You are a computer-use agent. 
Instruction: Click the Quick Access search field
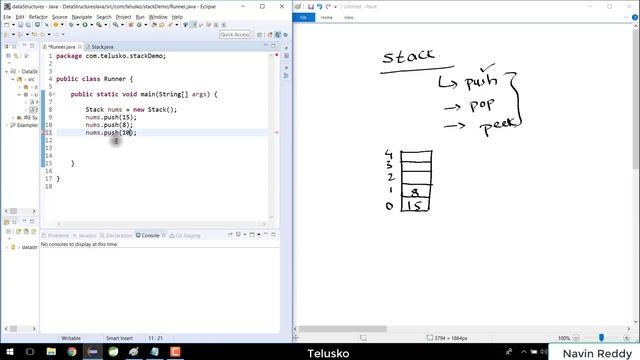click(235, 35)
